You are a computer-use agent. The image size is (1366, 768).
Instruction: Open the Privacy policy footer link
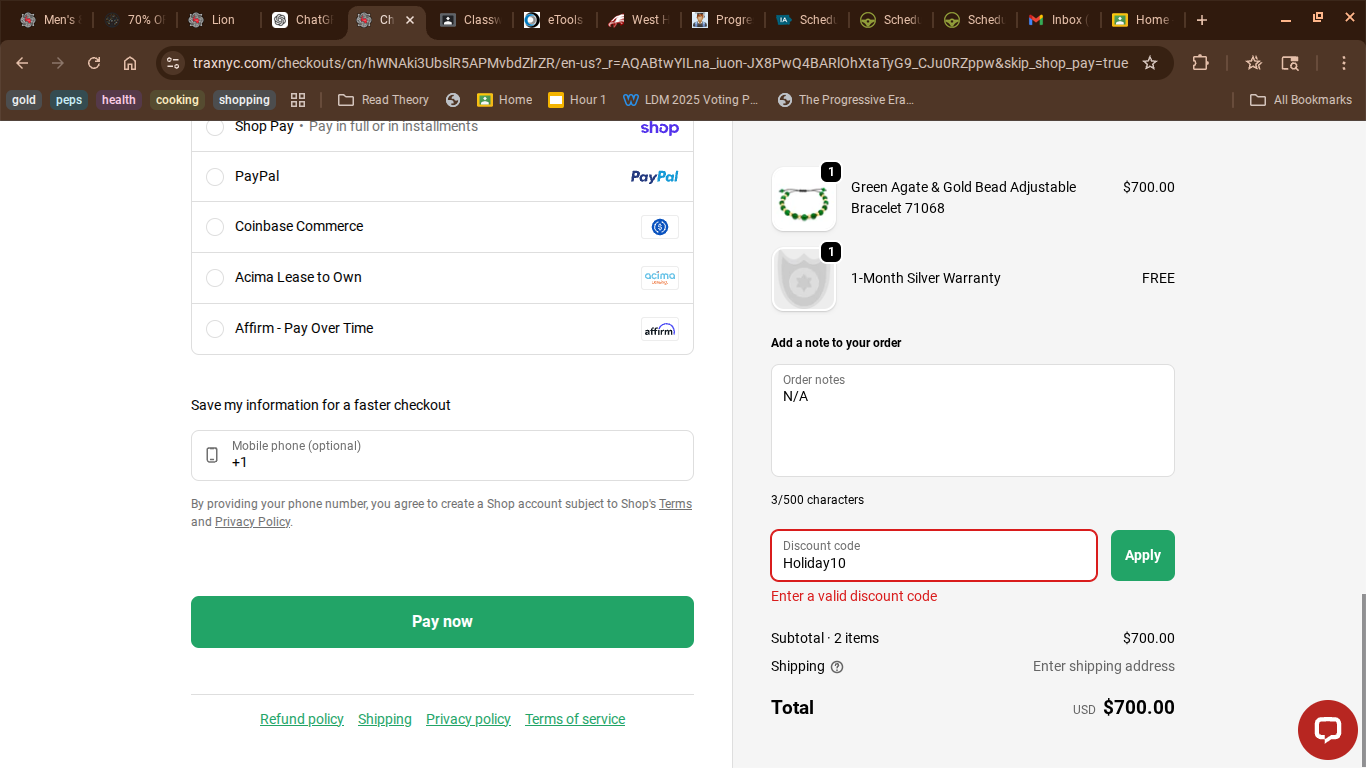[468, 719]
